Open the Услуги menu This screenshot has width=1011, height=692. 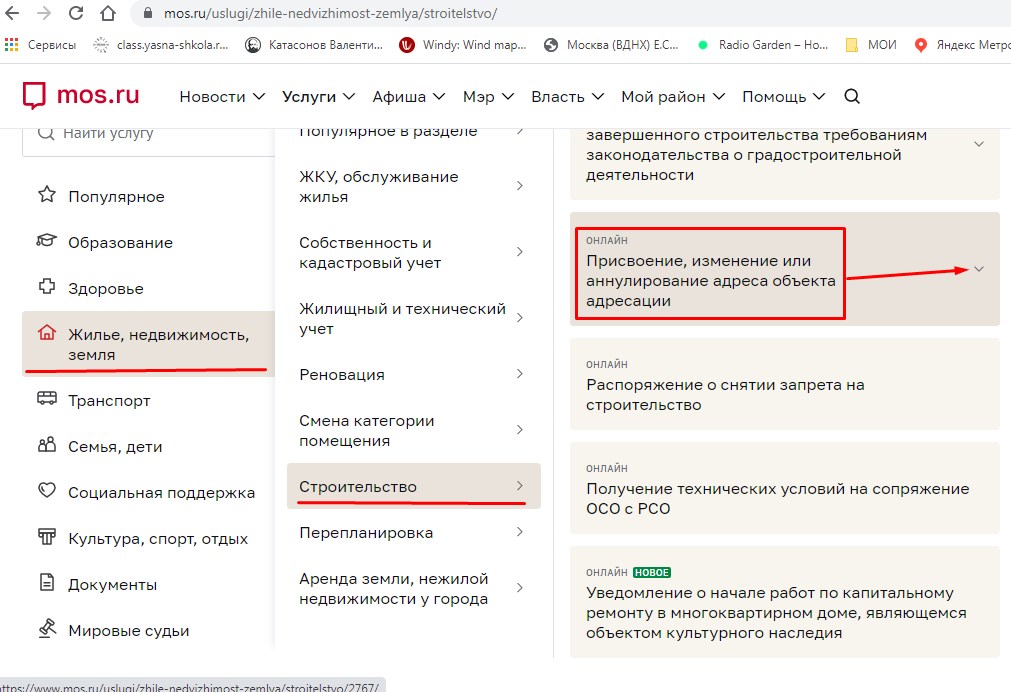coord(319,97)
